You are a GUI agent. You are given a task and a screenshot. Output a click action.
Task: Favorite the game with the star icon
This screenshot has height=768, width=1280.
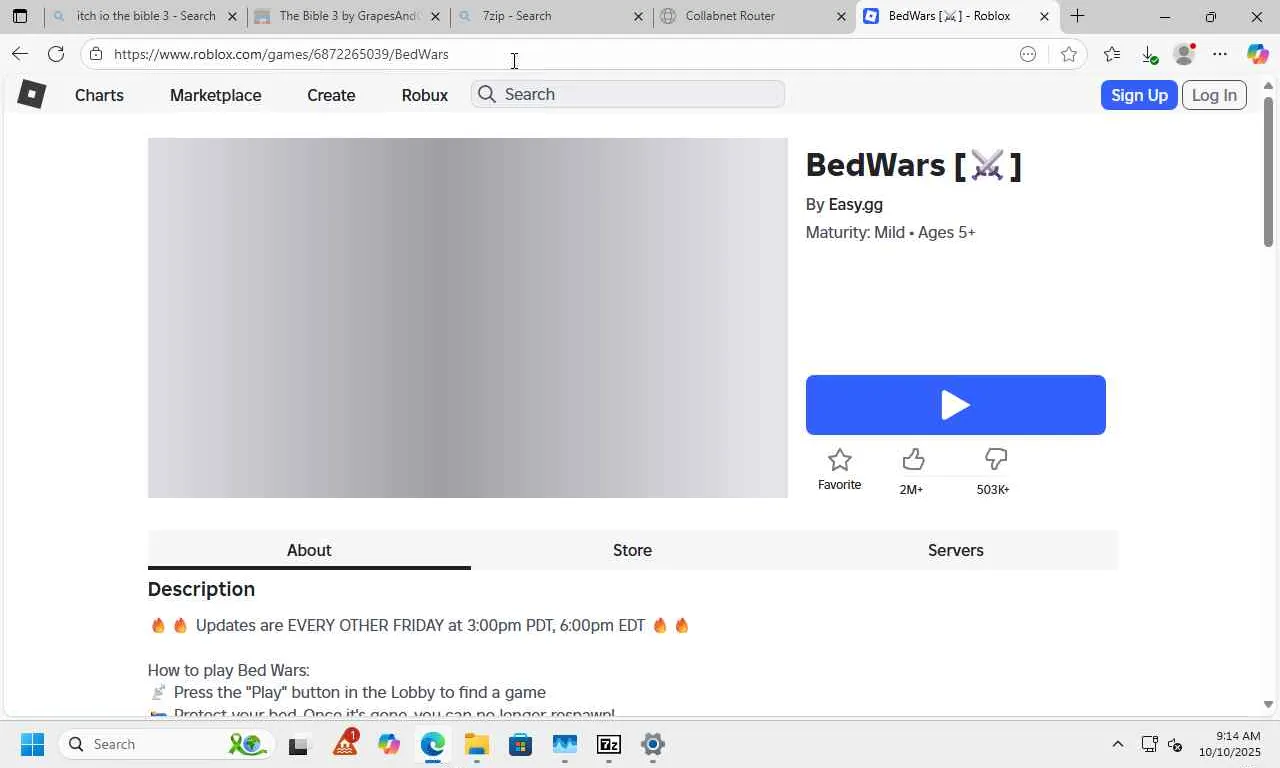[x=839, y=460]
